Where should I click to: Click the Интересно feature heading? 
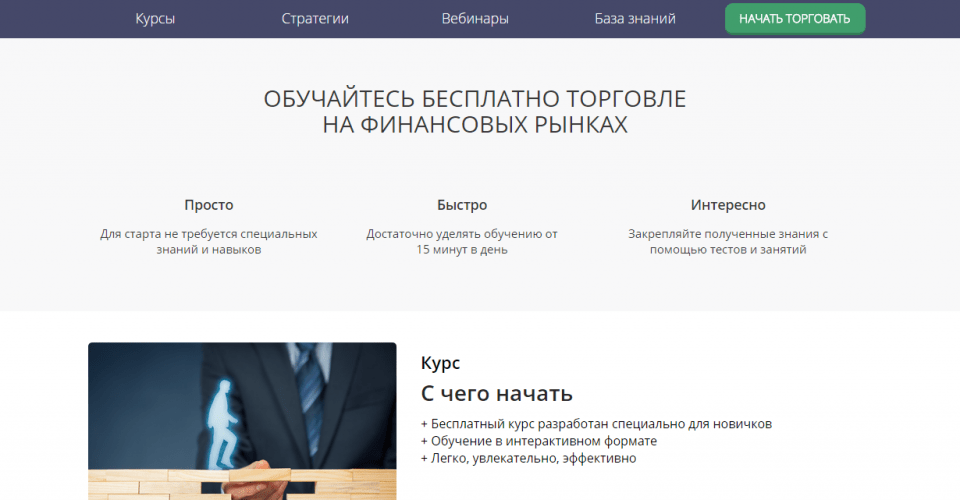pos(728,205)
